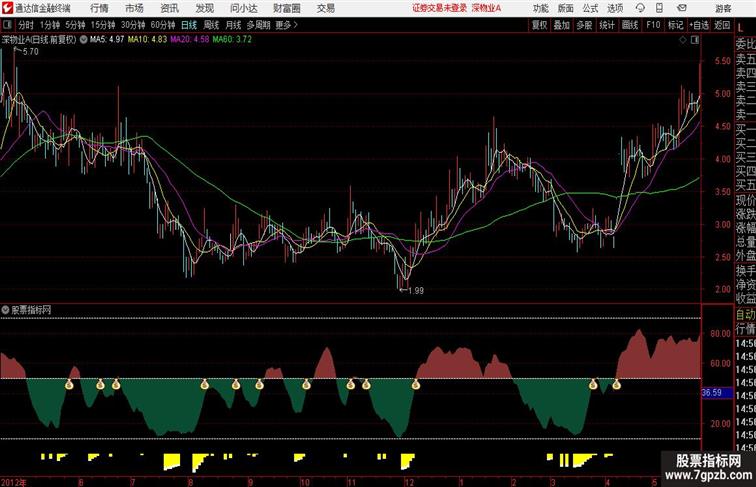Open the 功能 menu
The width and height of the screenshot is (756, 487).
click(540, 8)
